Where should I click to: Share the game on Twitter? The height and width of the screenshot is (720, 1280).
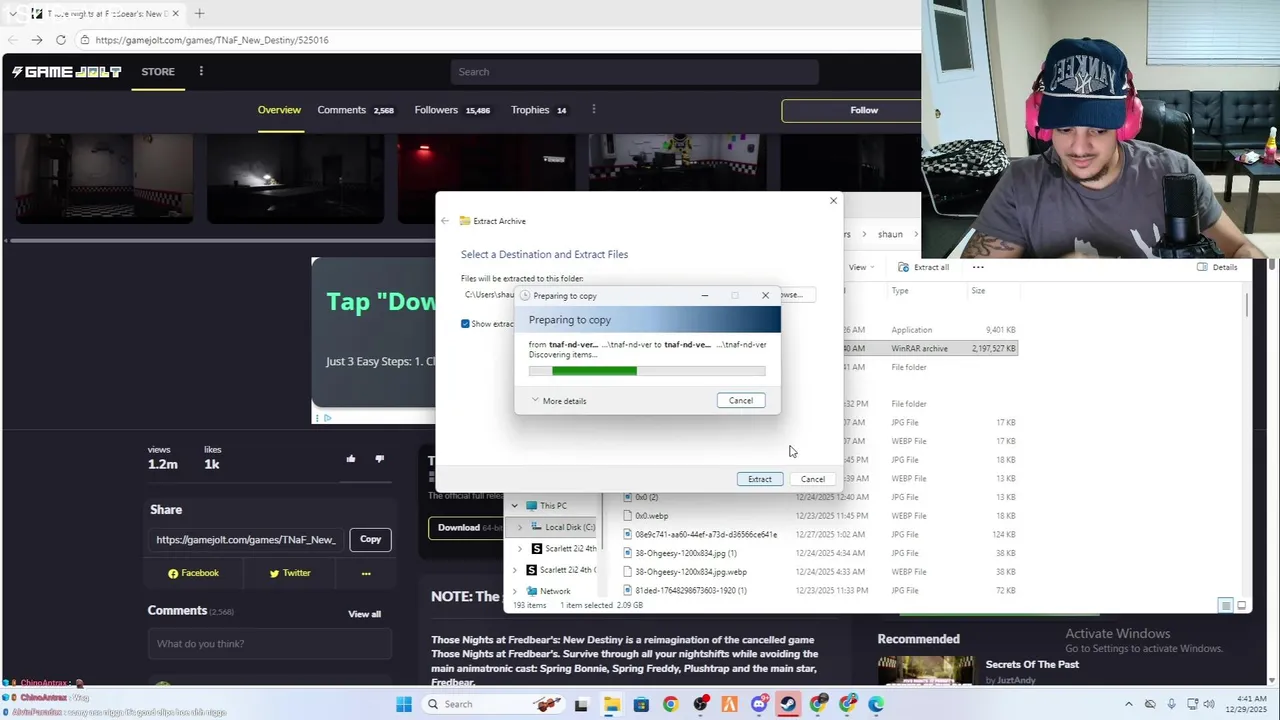click(290, 573)
